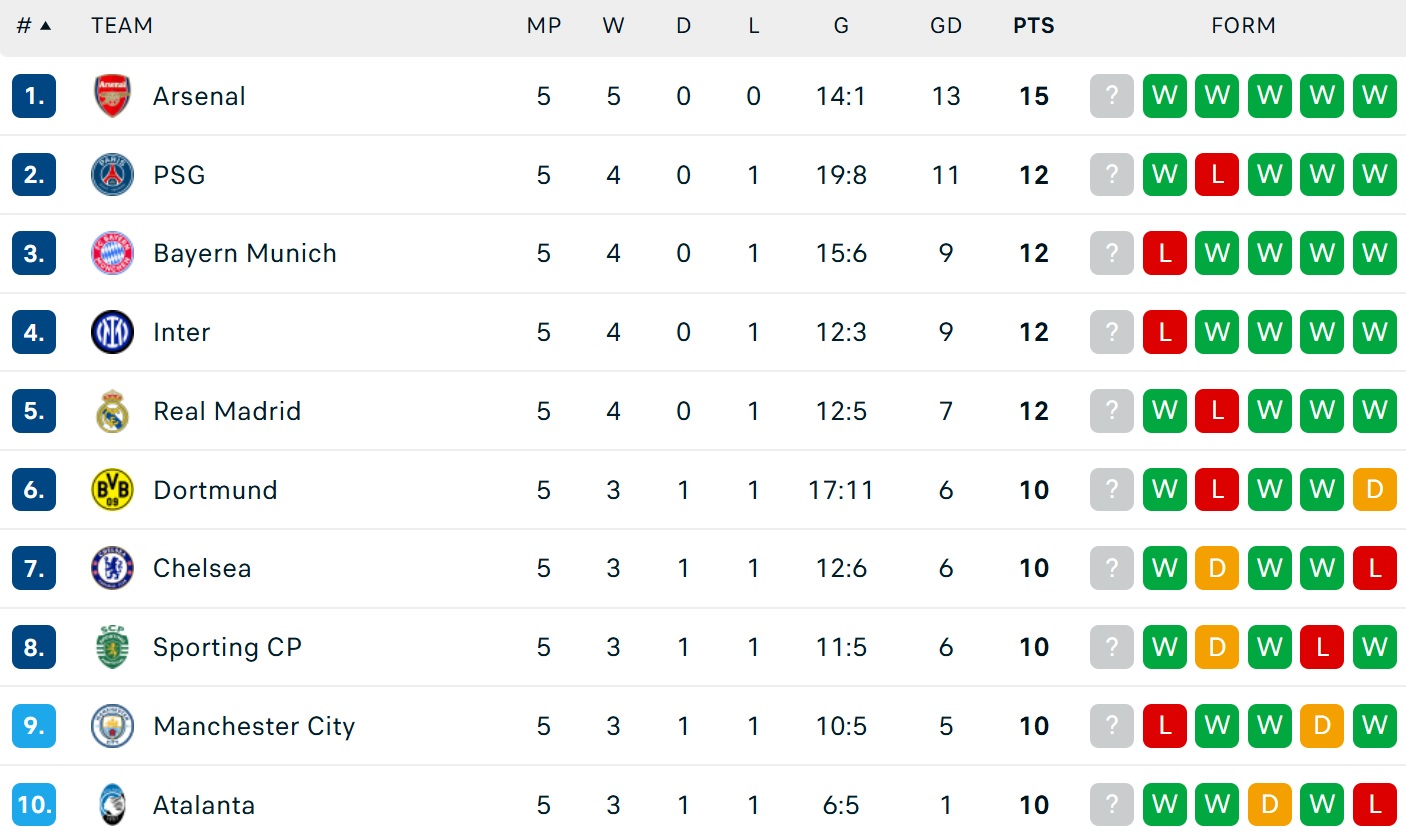Click the Dortmund club crest icon
This screenshot has height=839, width=1406.
point(112,490)
